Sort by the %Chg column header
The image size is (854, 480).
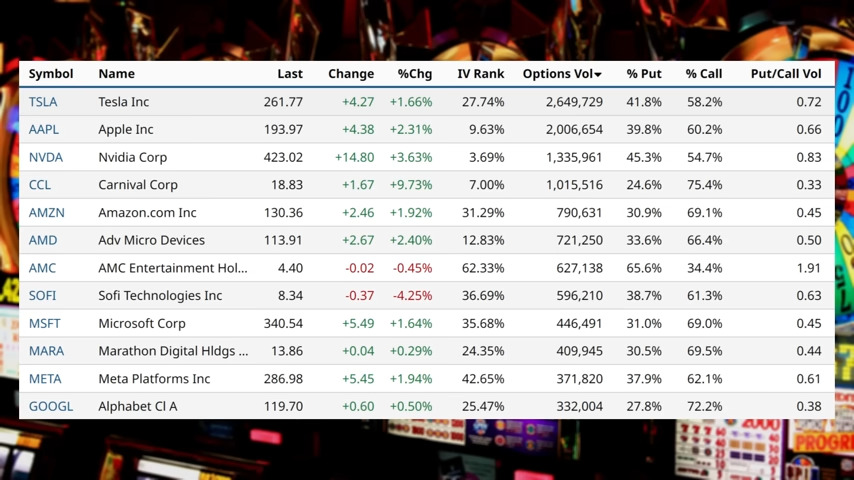pyautogui.click(x=414, y=74)
